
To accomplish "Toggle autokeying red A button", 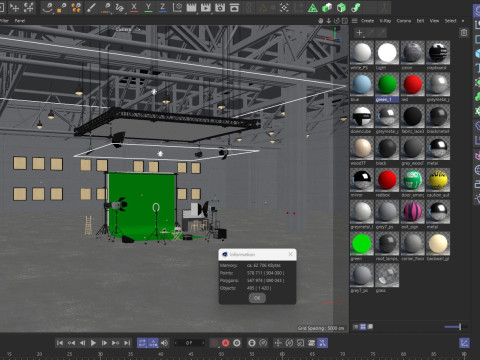I will pos(226,343).
